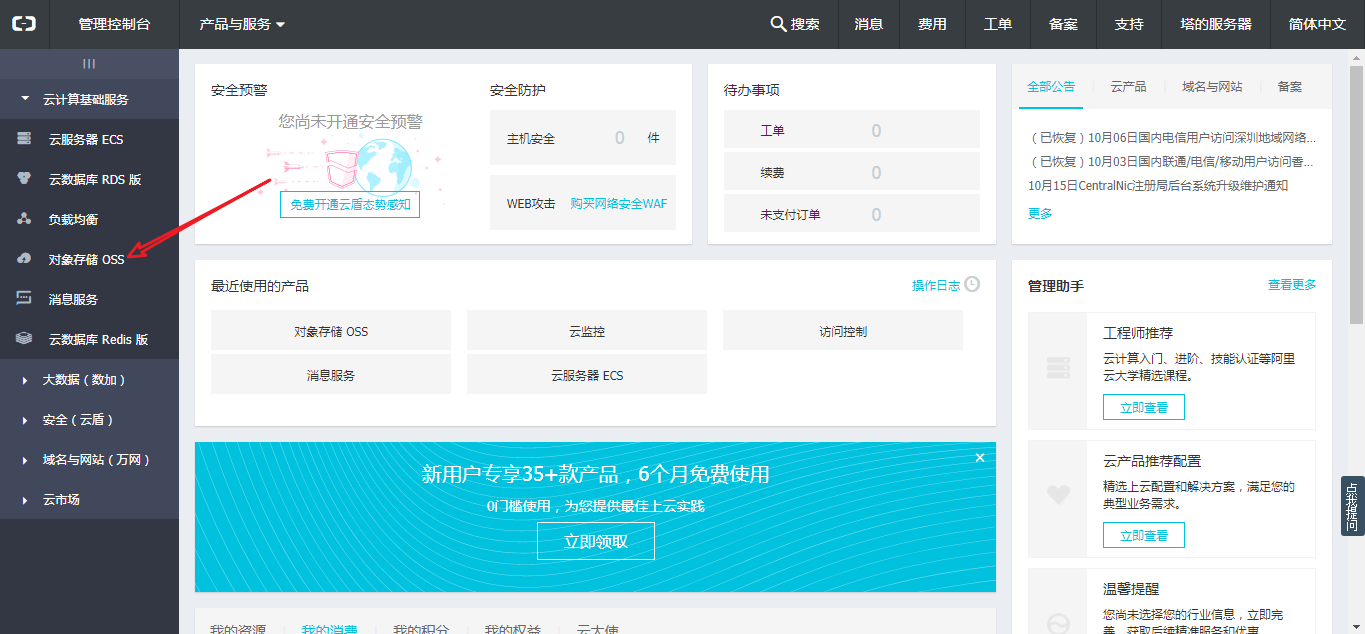Open 管理控制台 home
This screenshot has height=634, width=1365.
click(x=115, y=24)
